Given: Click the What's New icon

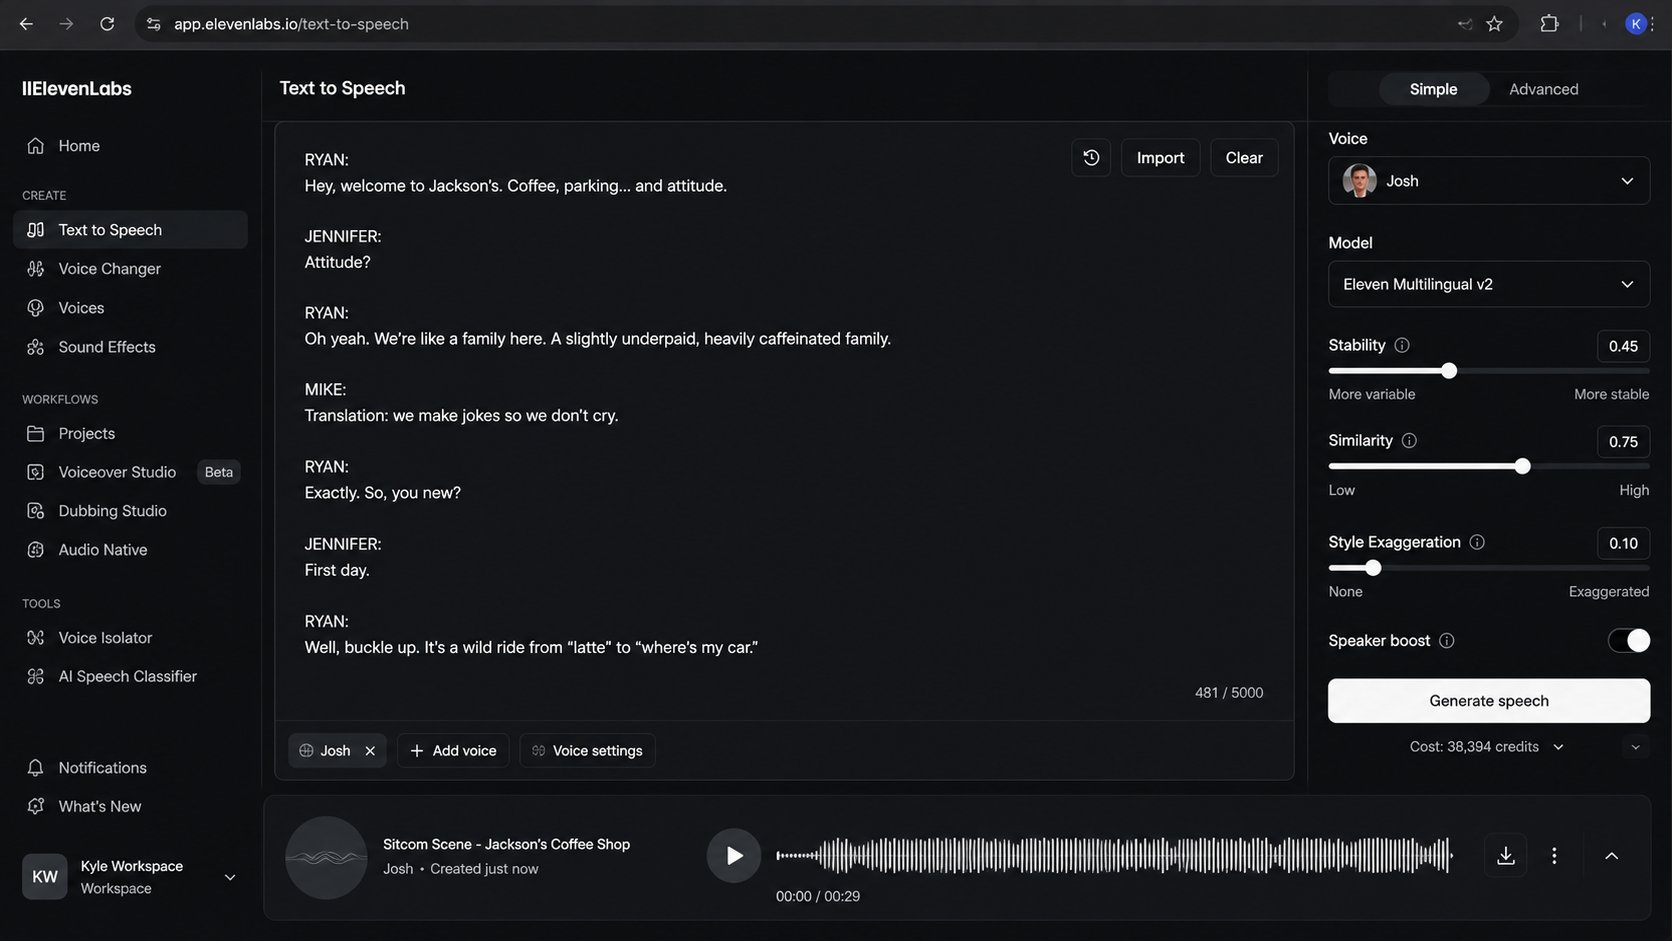Looking at the screenshot, I should tap(36, 806).
